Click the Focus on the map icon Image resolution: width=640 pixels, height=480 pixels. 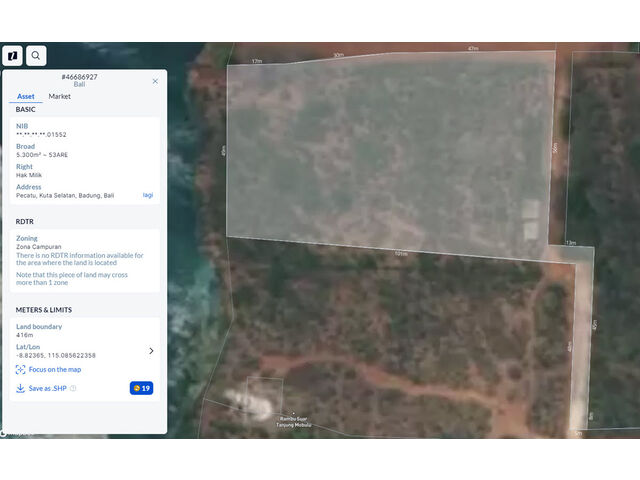coord(20,370)
